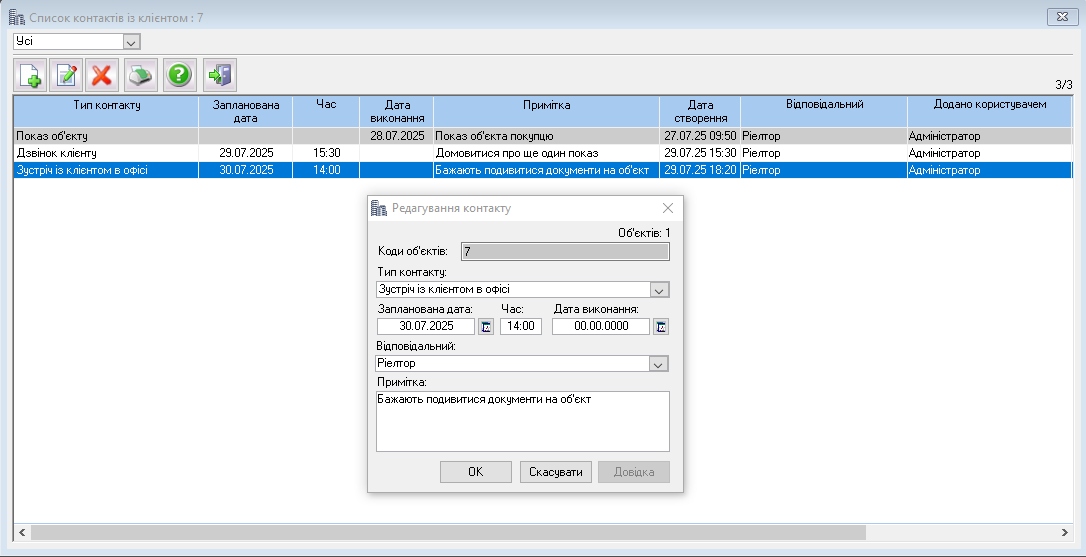
Task: Exit the list using the door icon
Action: tap(219, 75)
